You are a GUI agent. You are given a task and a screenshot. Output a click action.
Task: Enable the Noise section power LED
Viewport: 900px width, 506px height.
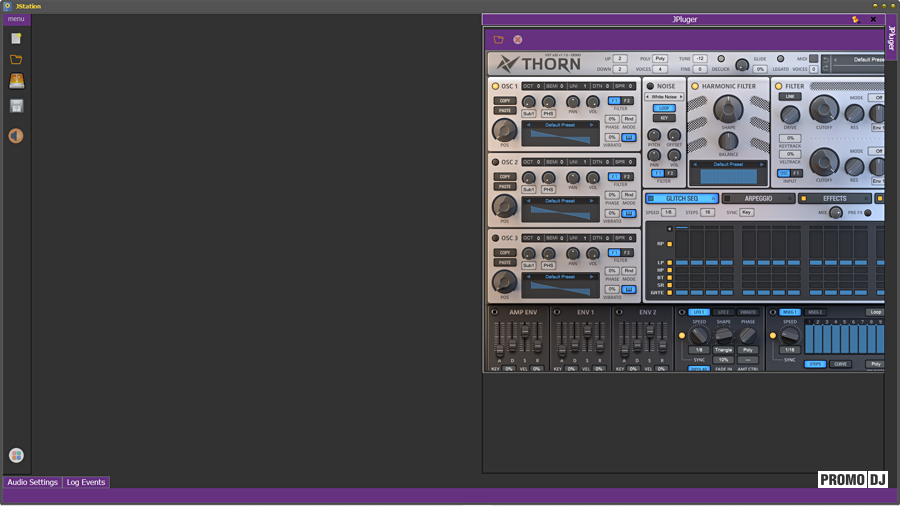pyautogui.click(x=650, y=86)
